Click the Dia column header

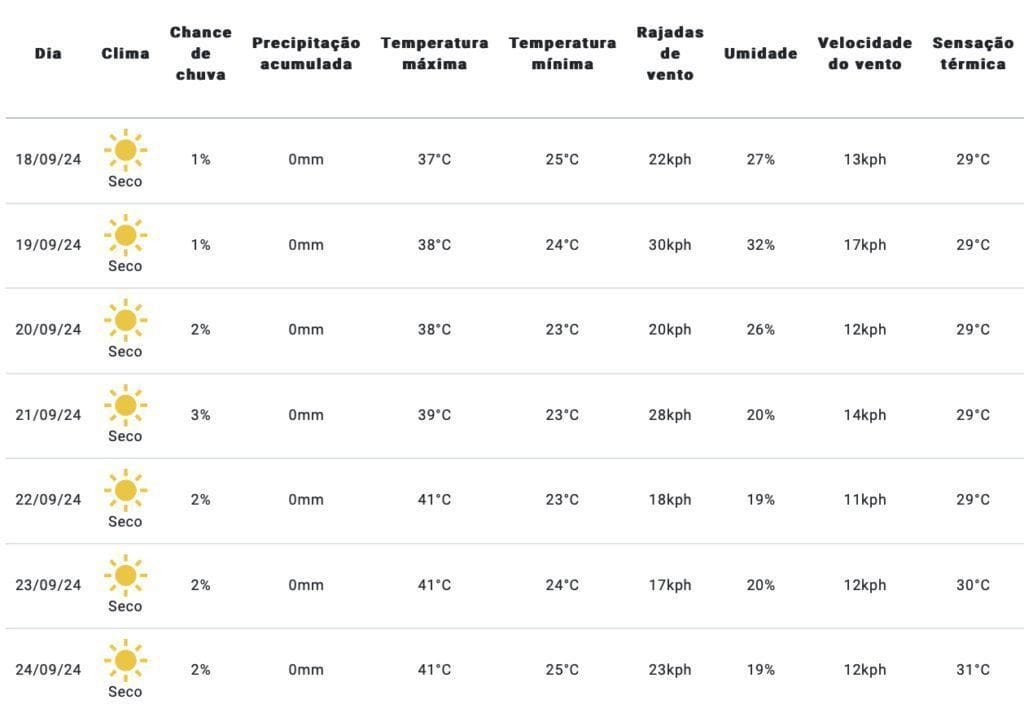(48, 54)
